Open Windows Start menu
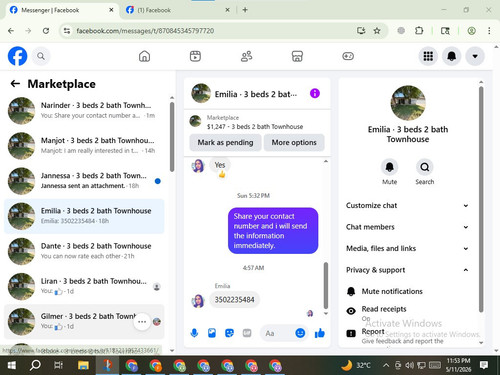The image size is (500, 375). [x=11, y=366]
